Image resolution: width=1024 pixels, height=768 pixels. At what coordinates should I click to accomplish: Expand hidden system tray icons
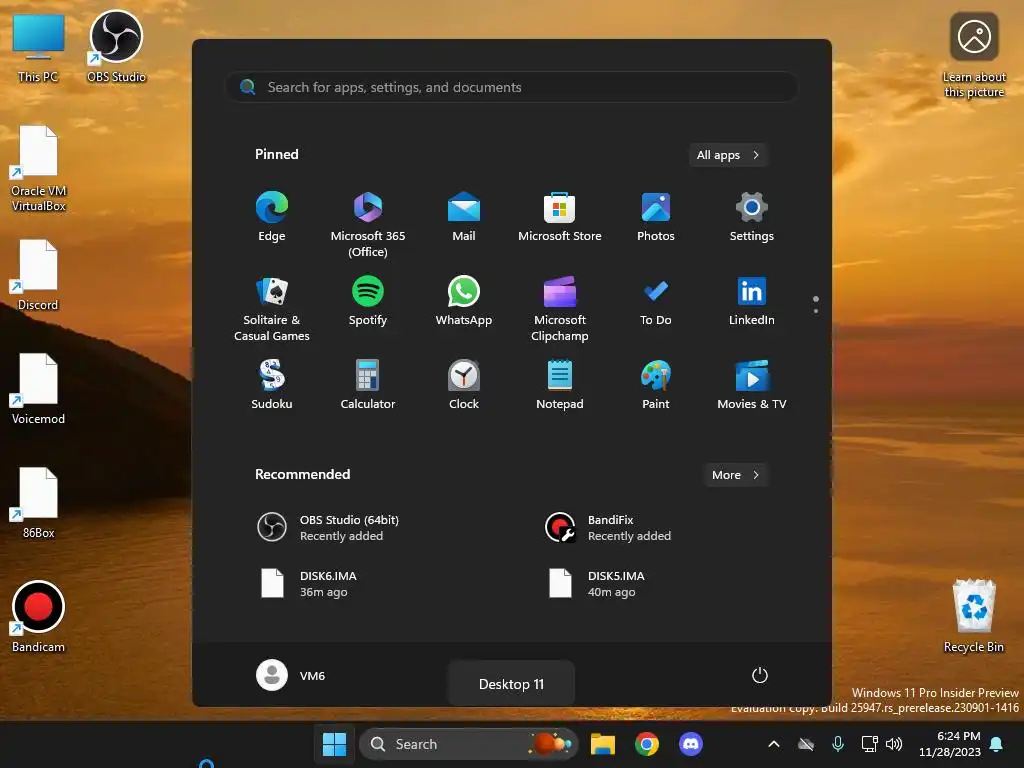774,744
